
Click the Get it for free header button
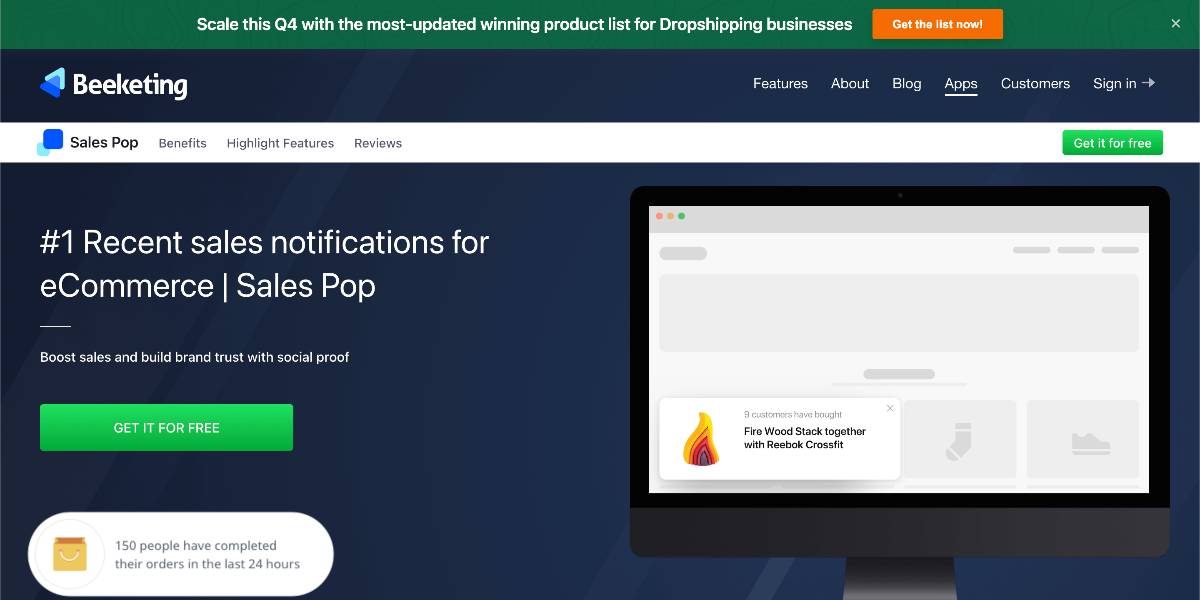coord(1112,143)
